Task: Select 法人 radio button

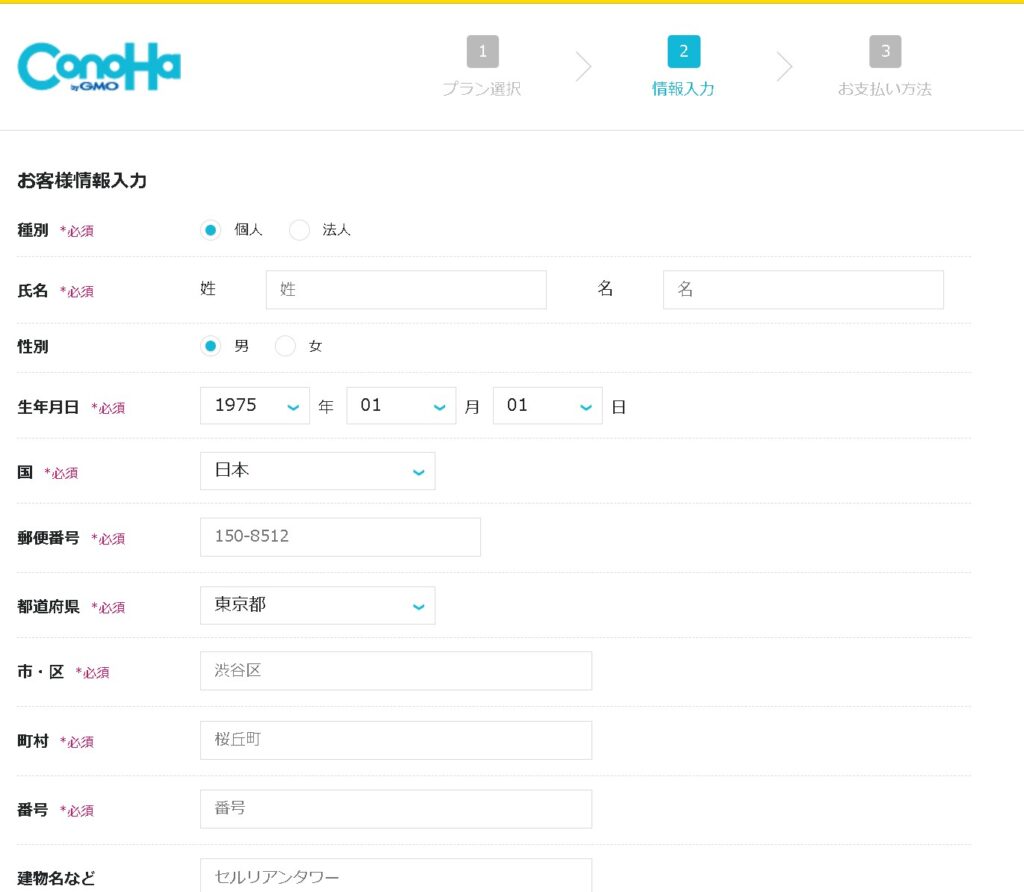Action: pyautogui.click(x=299, y=230)
